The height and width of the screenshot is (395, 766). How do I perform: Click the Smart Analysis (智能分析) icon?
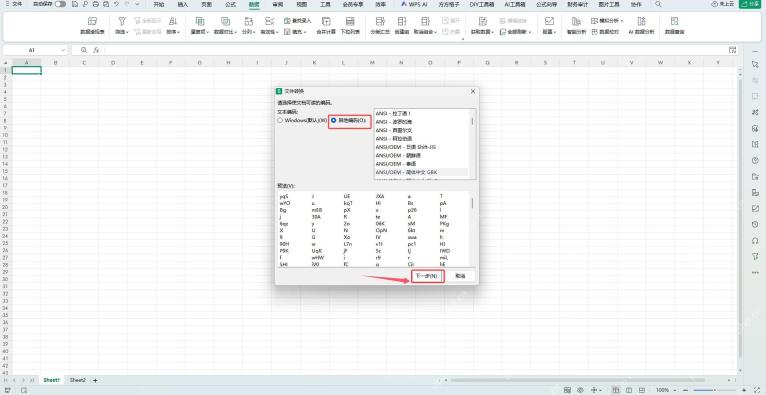(576, 21)
